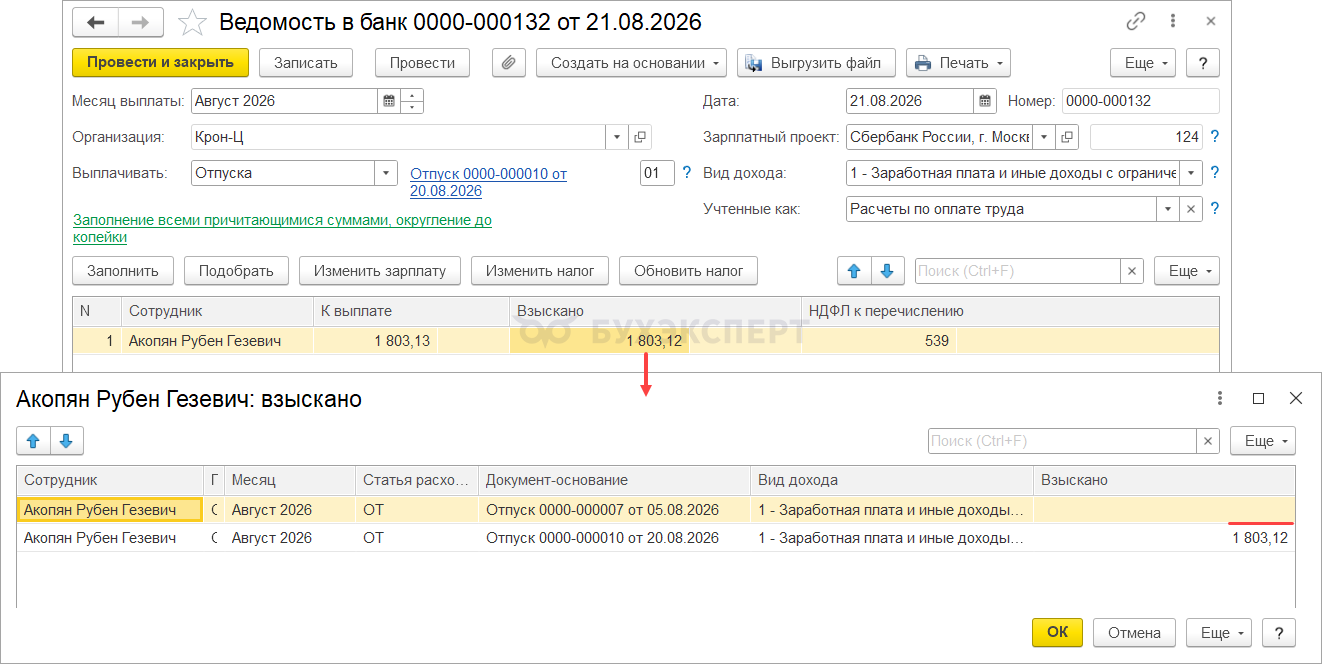The height and width of the screenshot is (664, 1322).
Task: Clear the main table search field
Action: coord(1132,270)
